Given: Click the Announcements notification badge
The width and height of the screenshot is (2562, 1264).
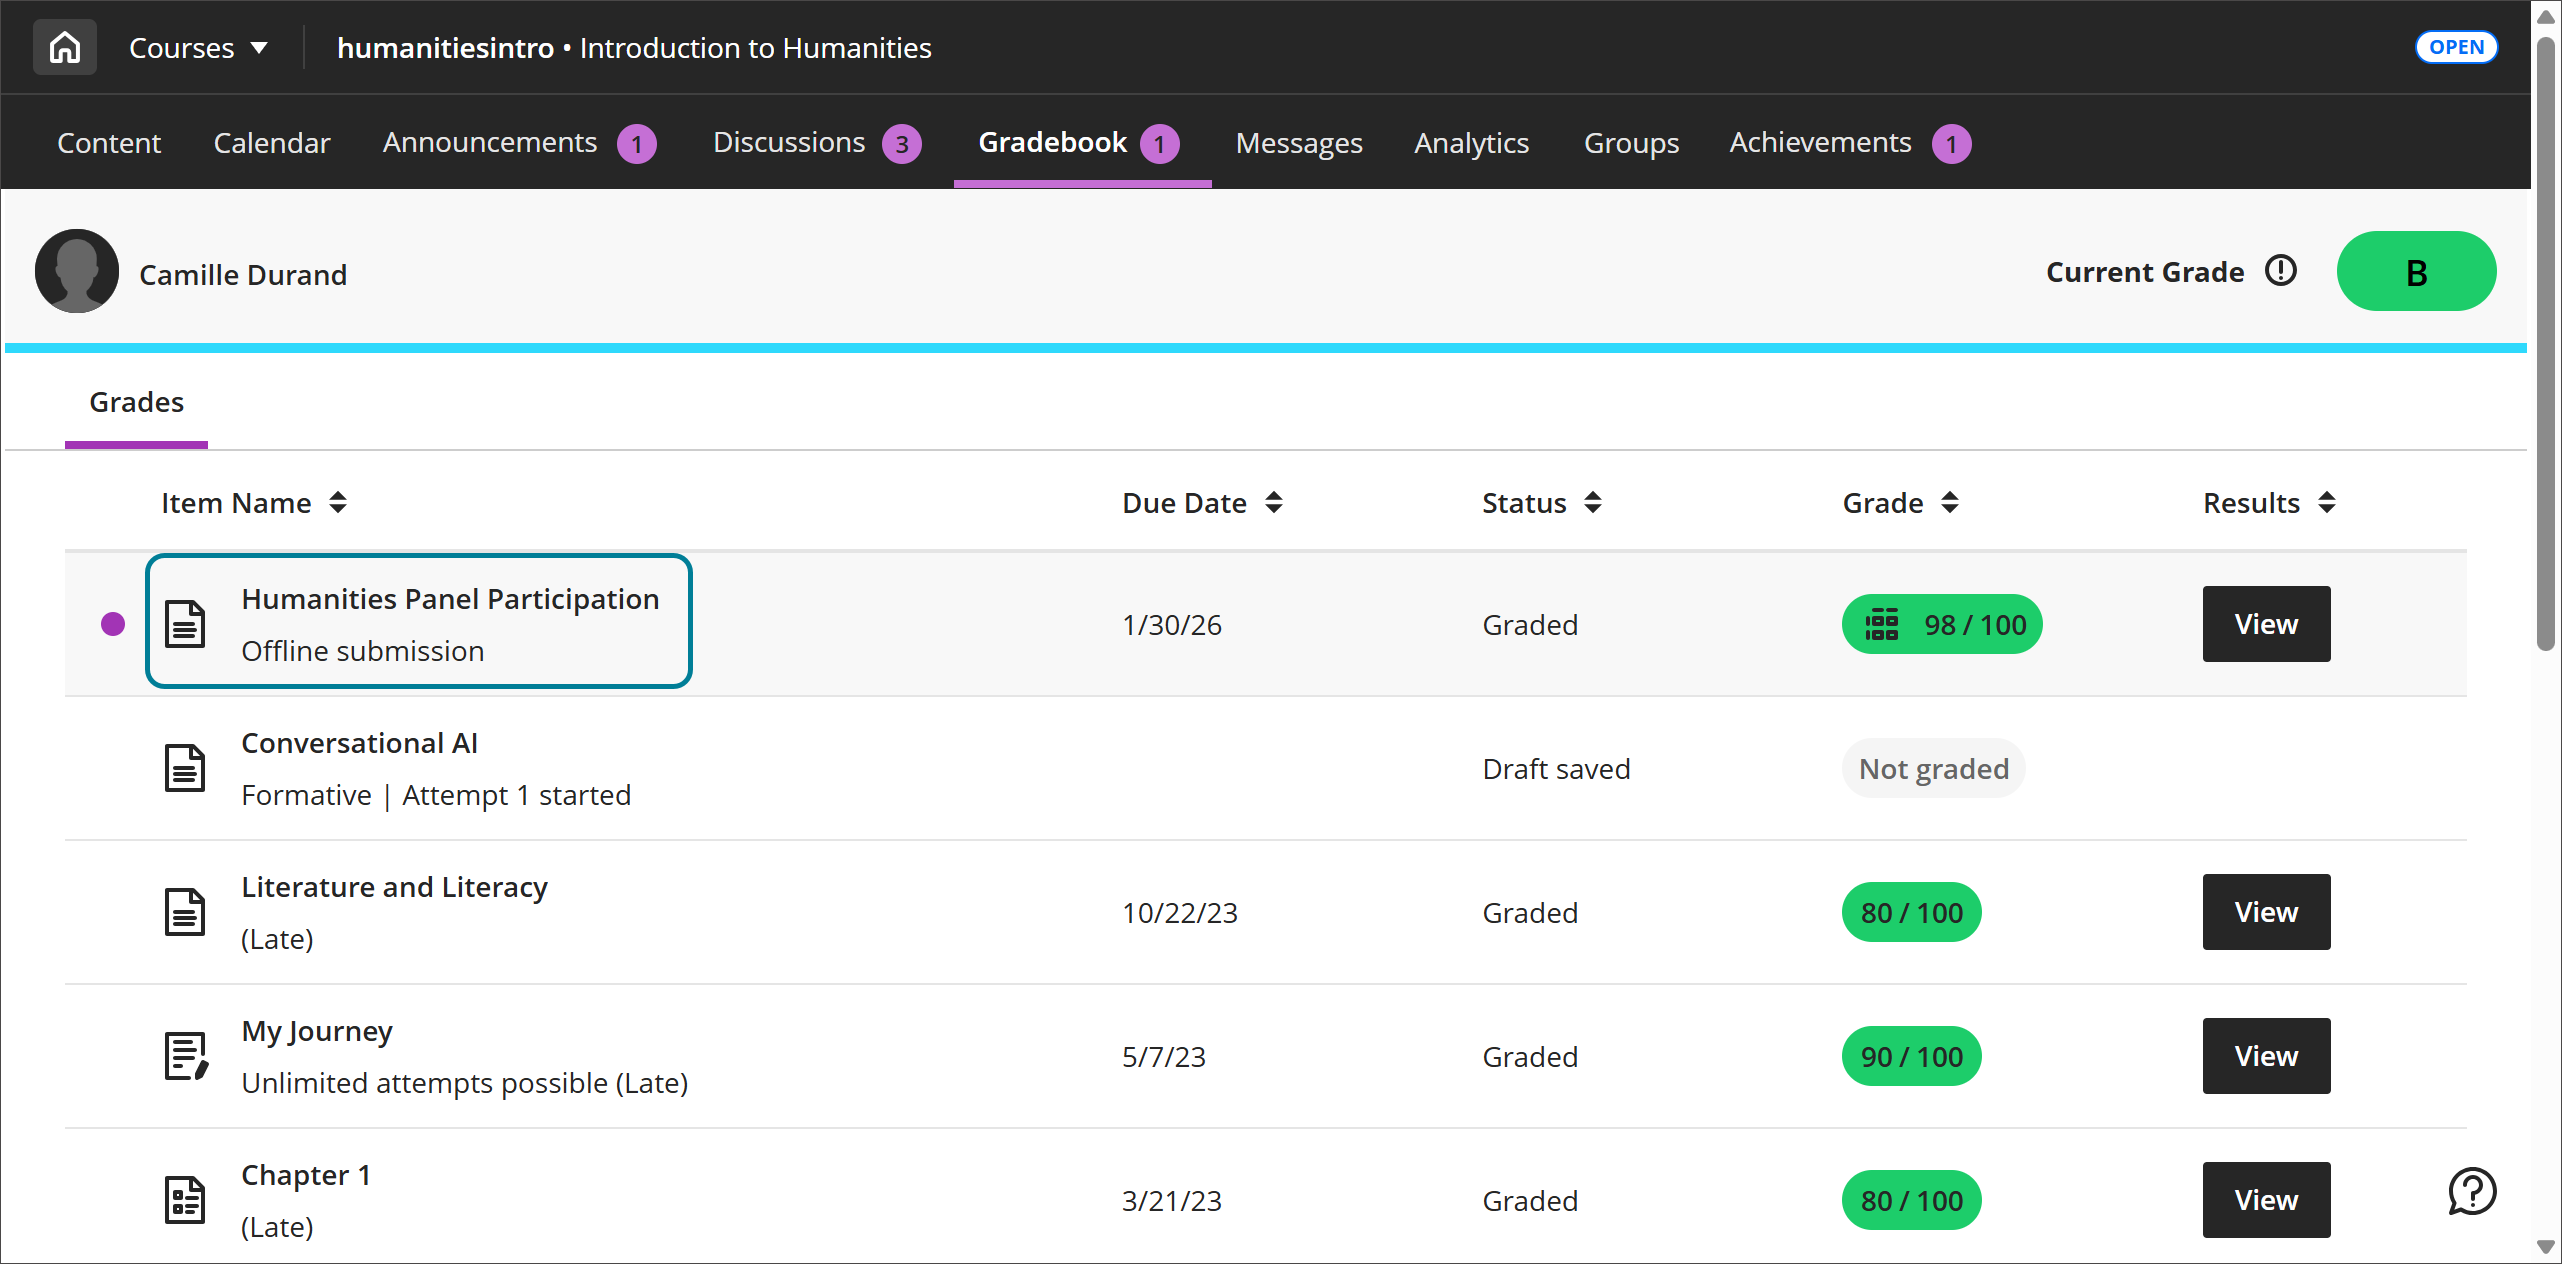Looking at the screenshot, I should tap(636, 143).
